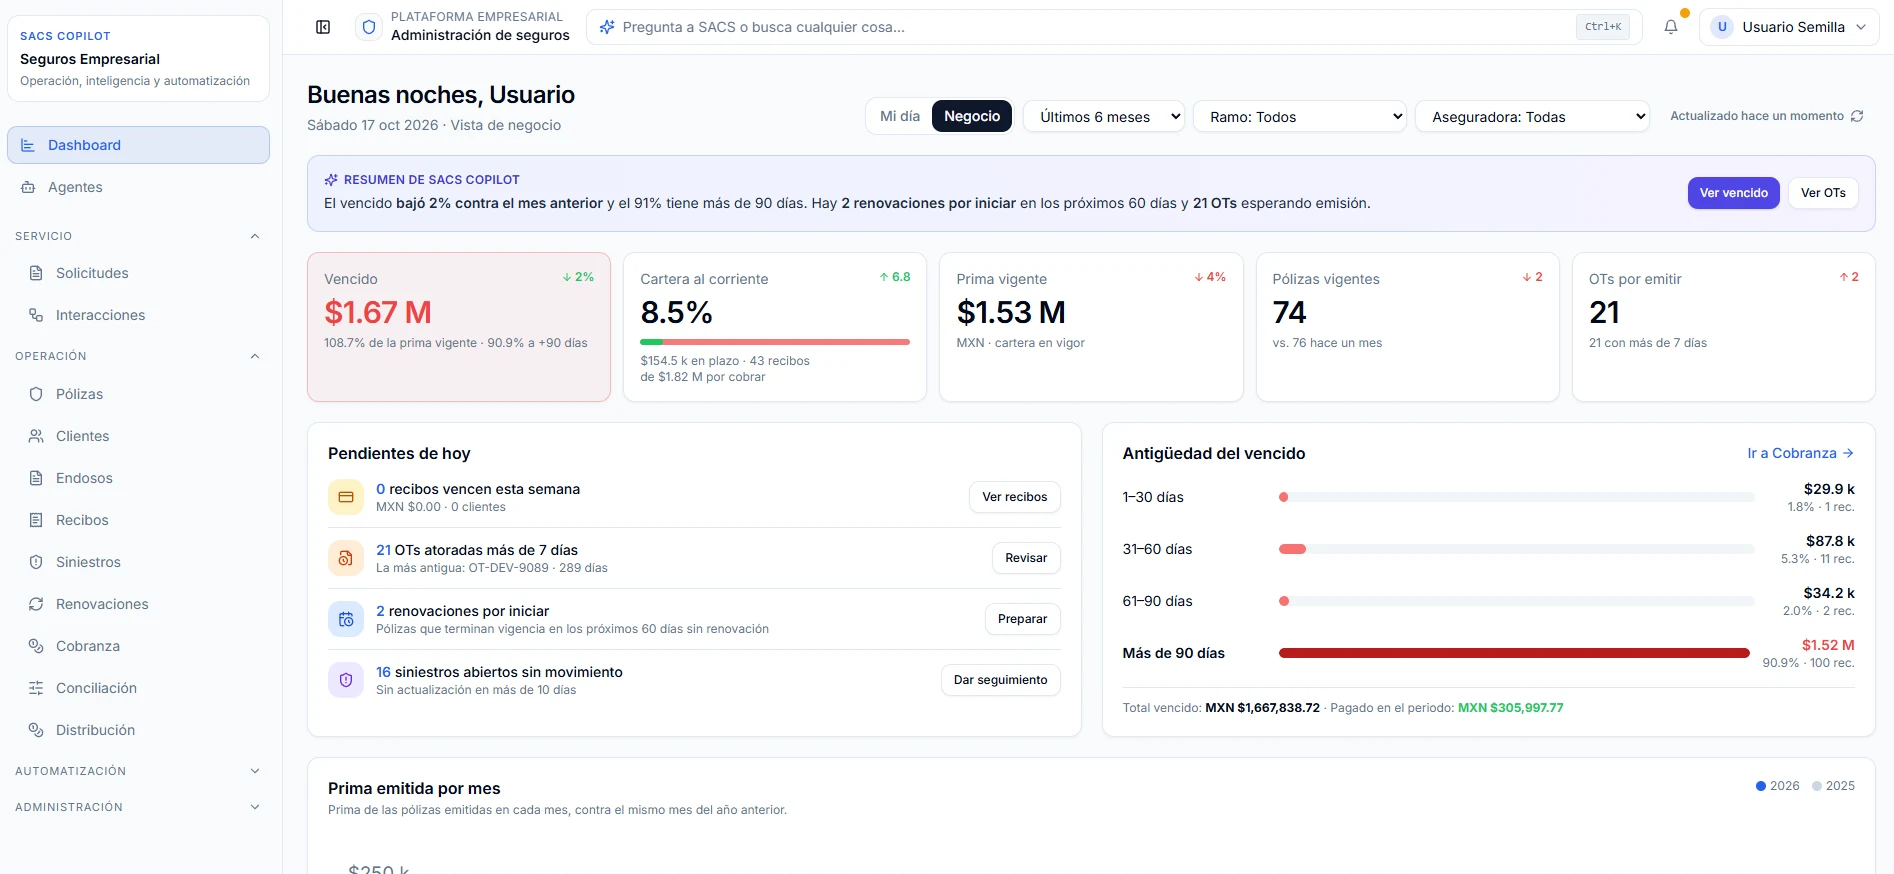
Task: Open the notifications bell
Action: click(1671, 27)
